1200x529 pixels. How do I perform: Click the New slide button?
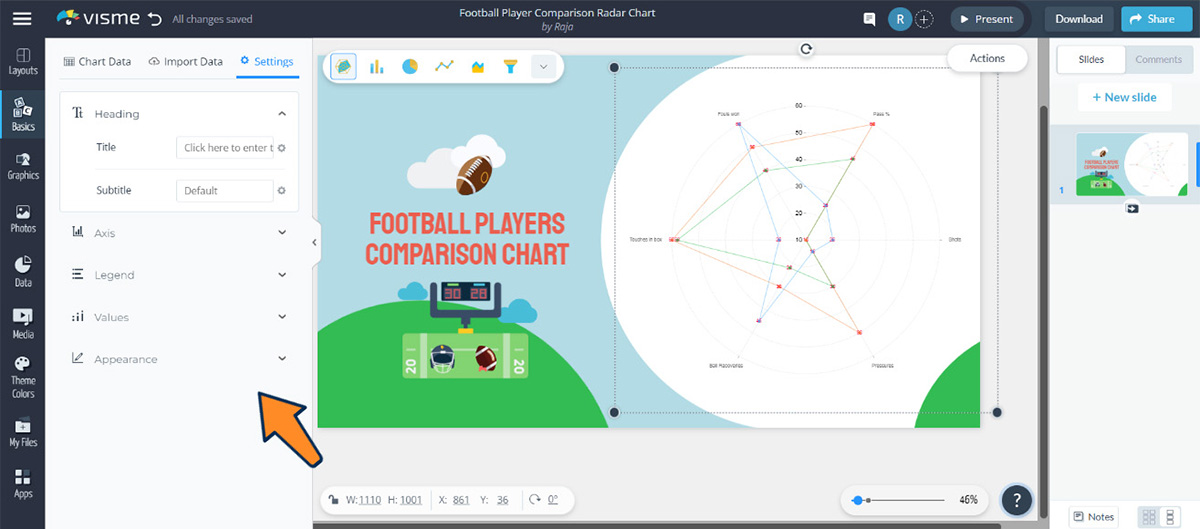click(x=1124, y=97)
